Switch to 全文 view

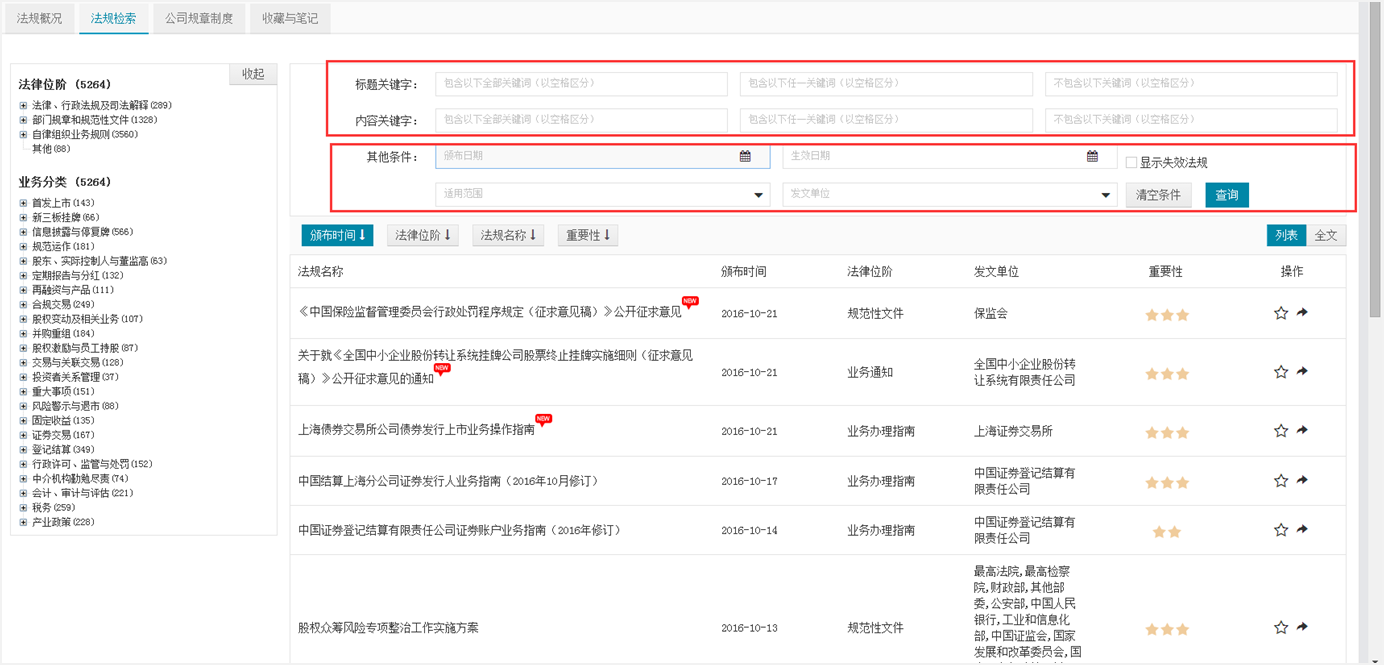[1326, 235]
